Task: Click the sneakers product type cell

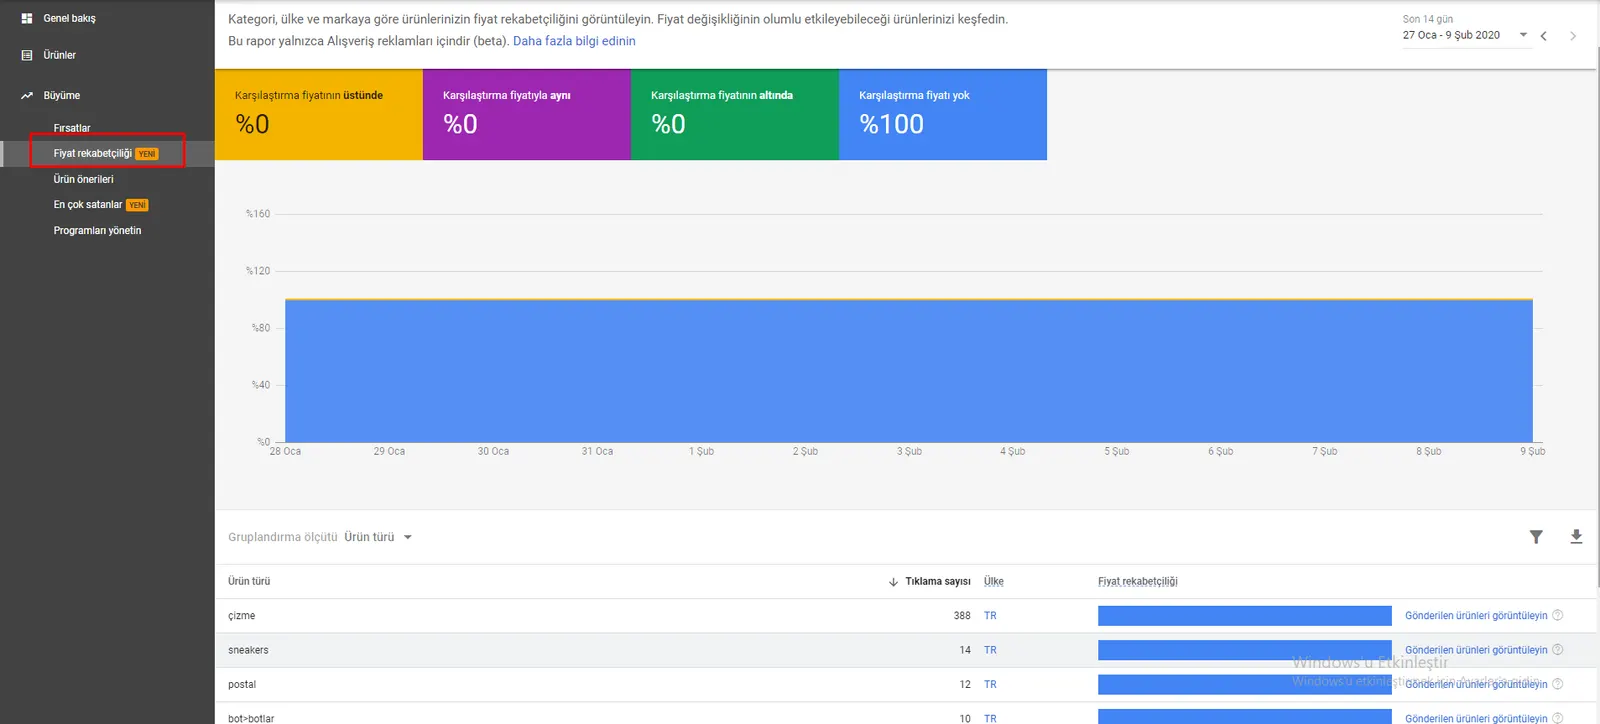Action: pos(248,650)
